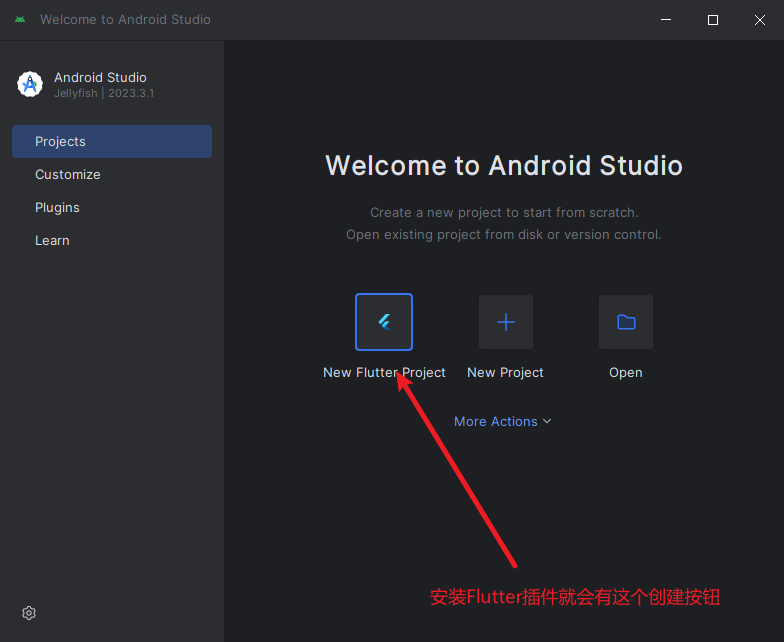Open the settings gear in bottom-left corner
Viewport: 784px width, 642px height.
[29, 613]
